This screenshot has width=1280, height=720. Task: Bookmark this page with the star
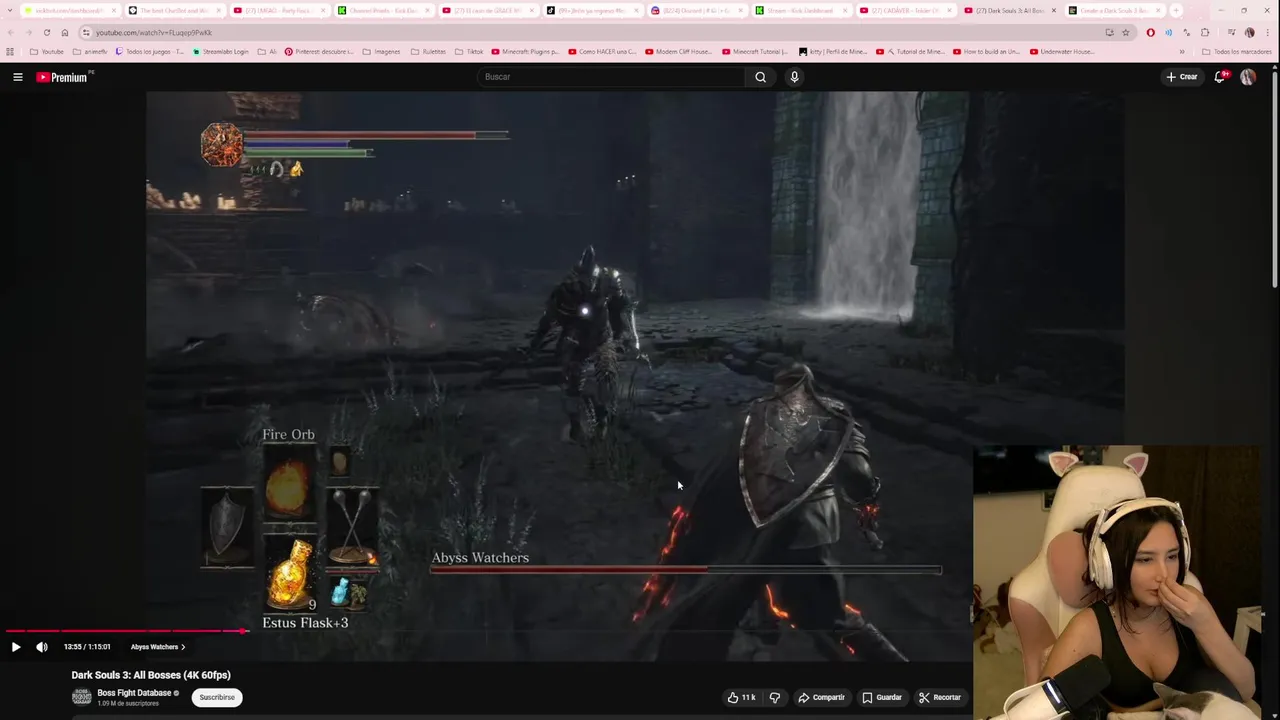[x=1126, y=32]
